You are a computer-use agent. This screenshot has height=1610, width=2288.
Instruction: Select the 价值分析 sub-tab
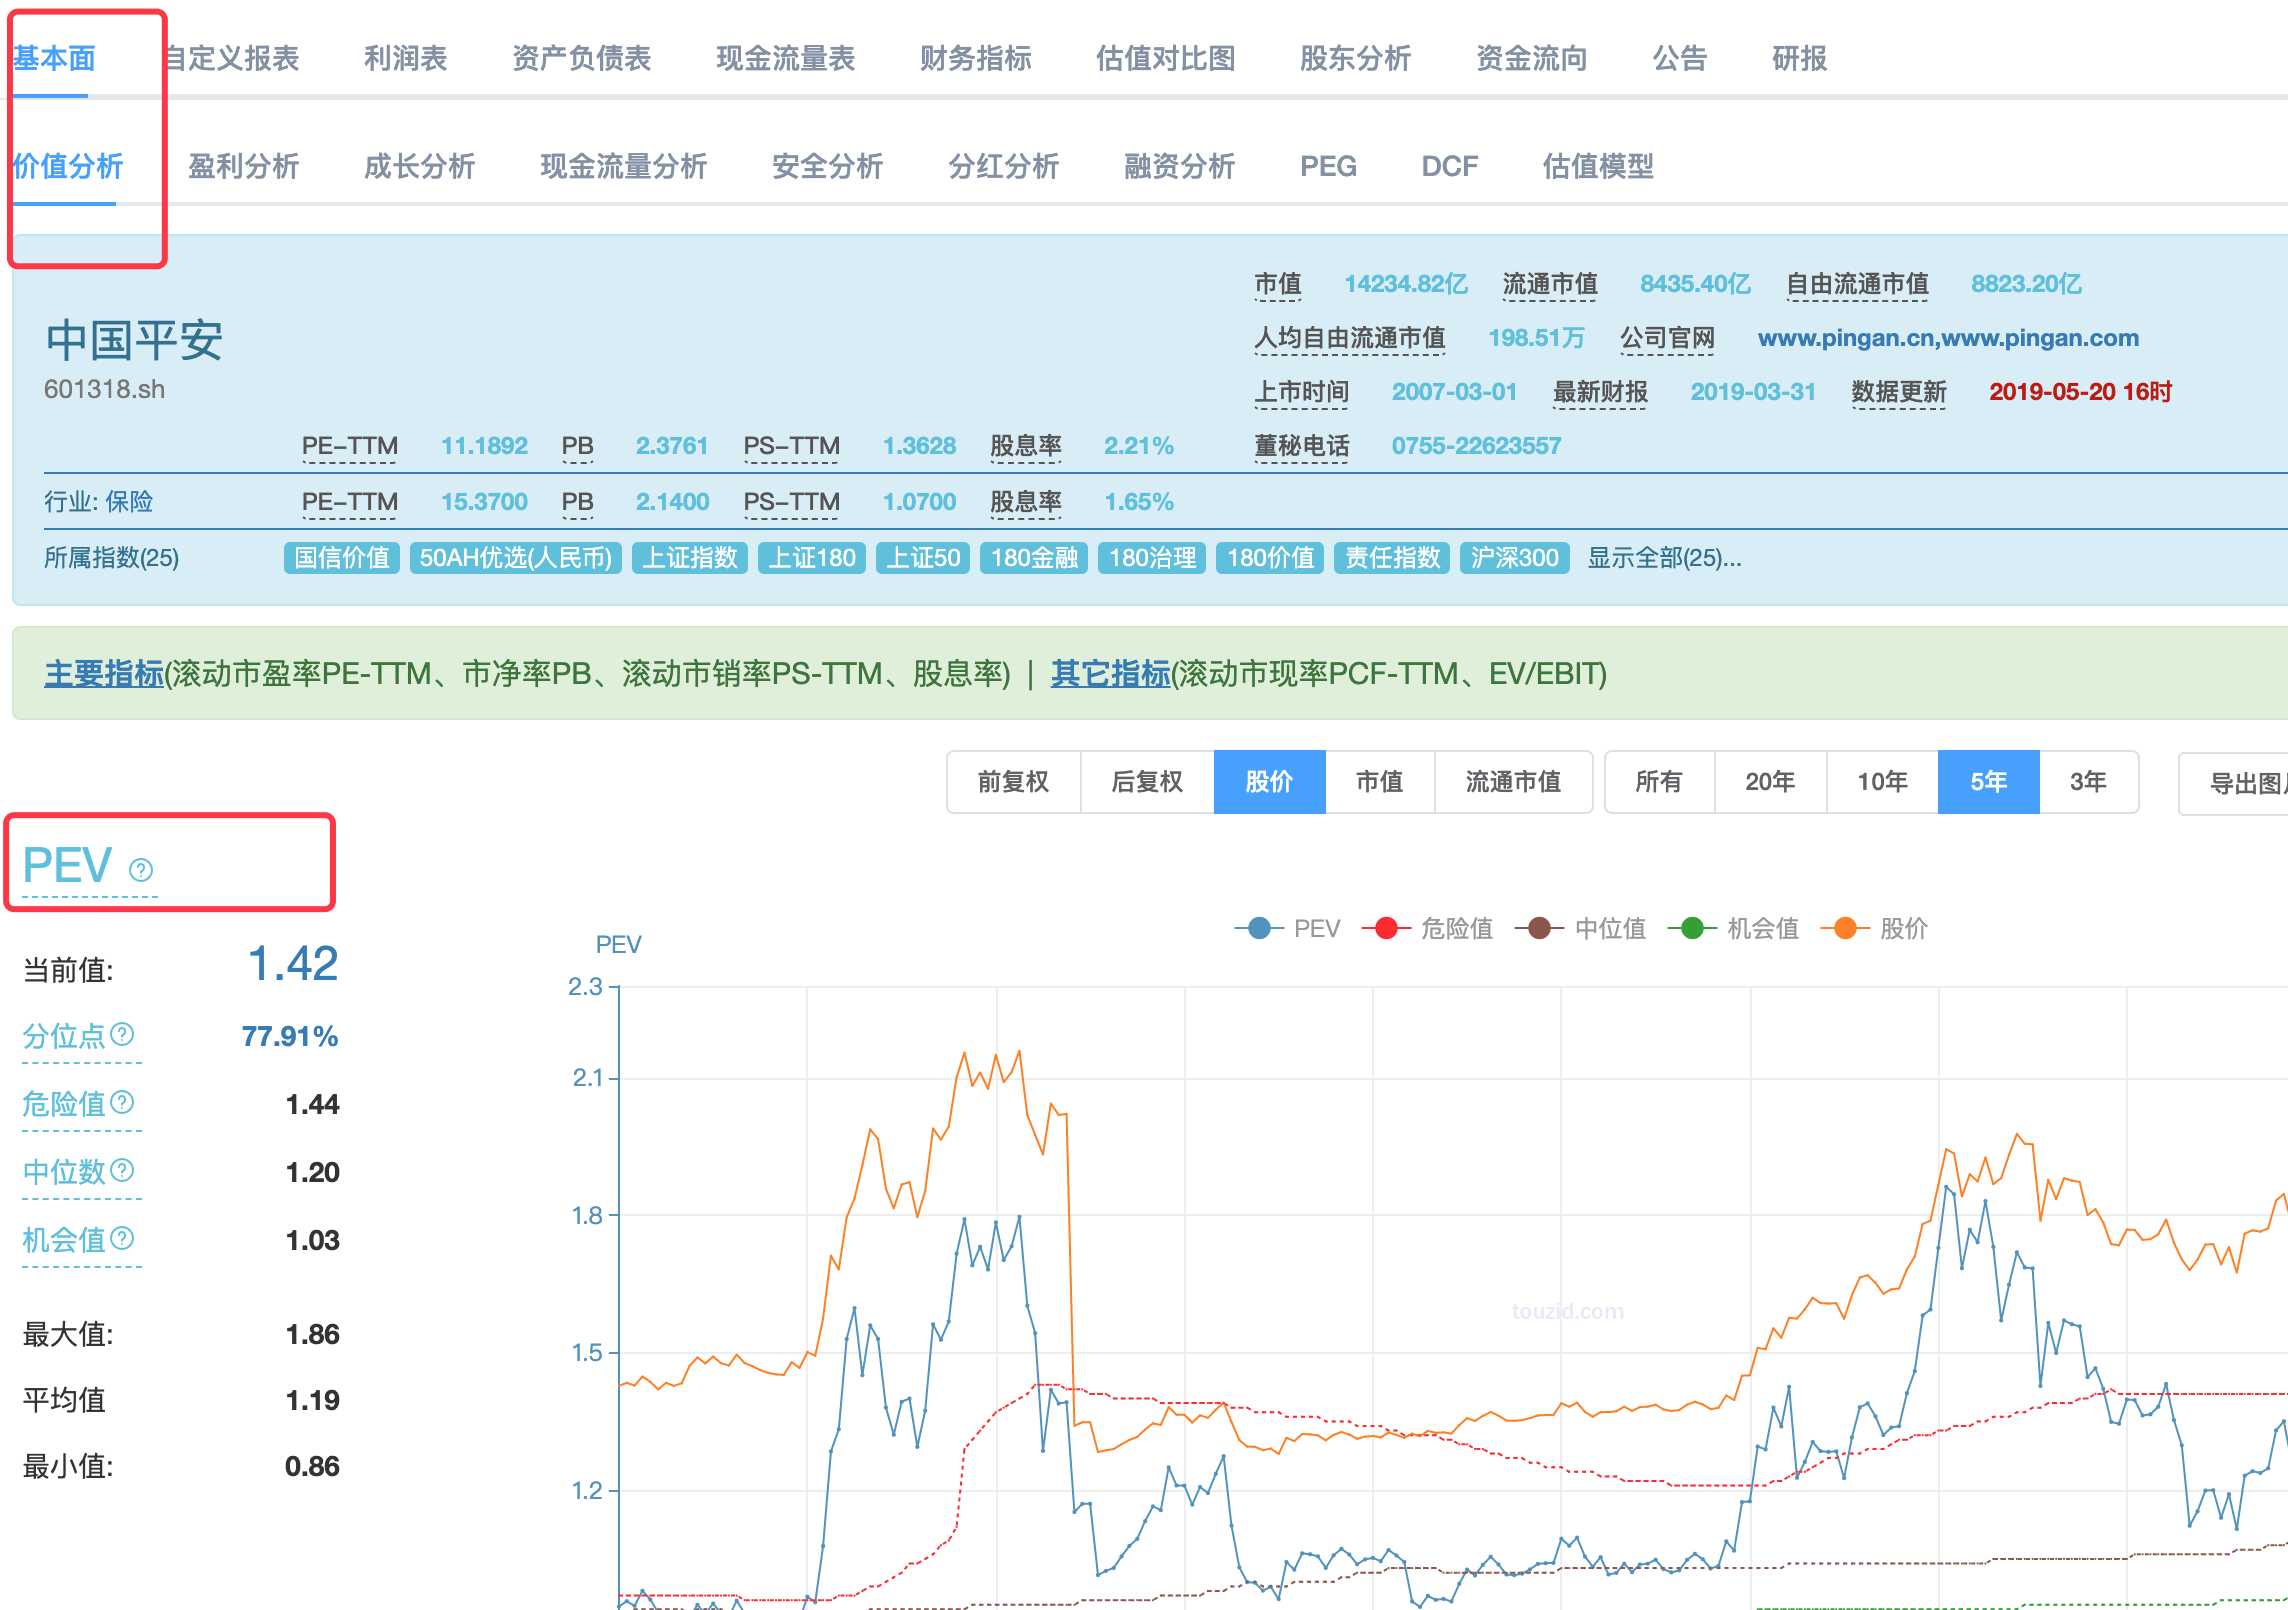[x=68, y=166]
